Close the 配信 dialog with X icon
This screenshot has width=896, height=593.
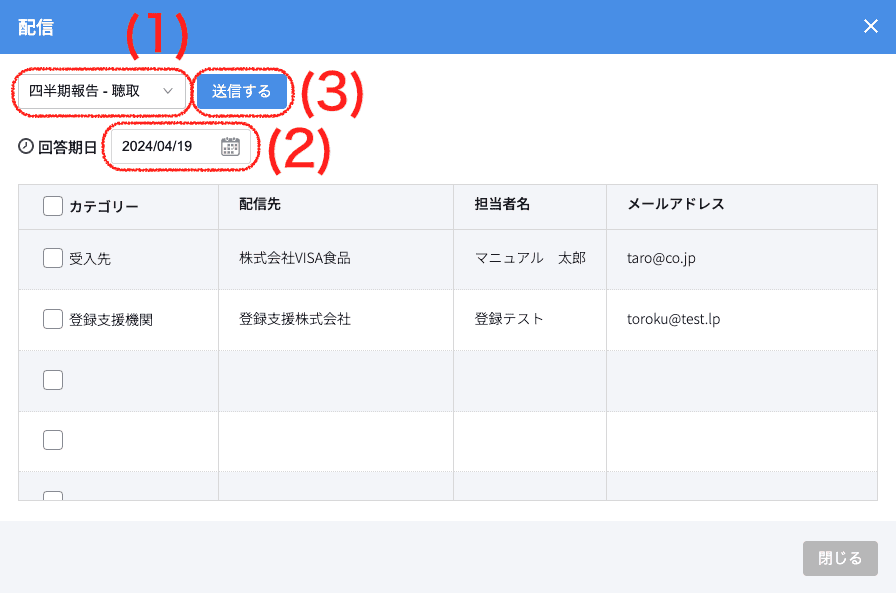pos(871,26)
